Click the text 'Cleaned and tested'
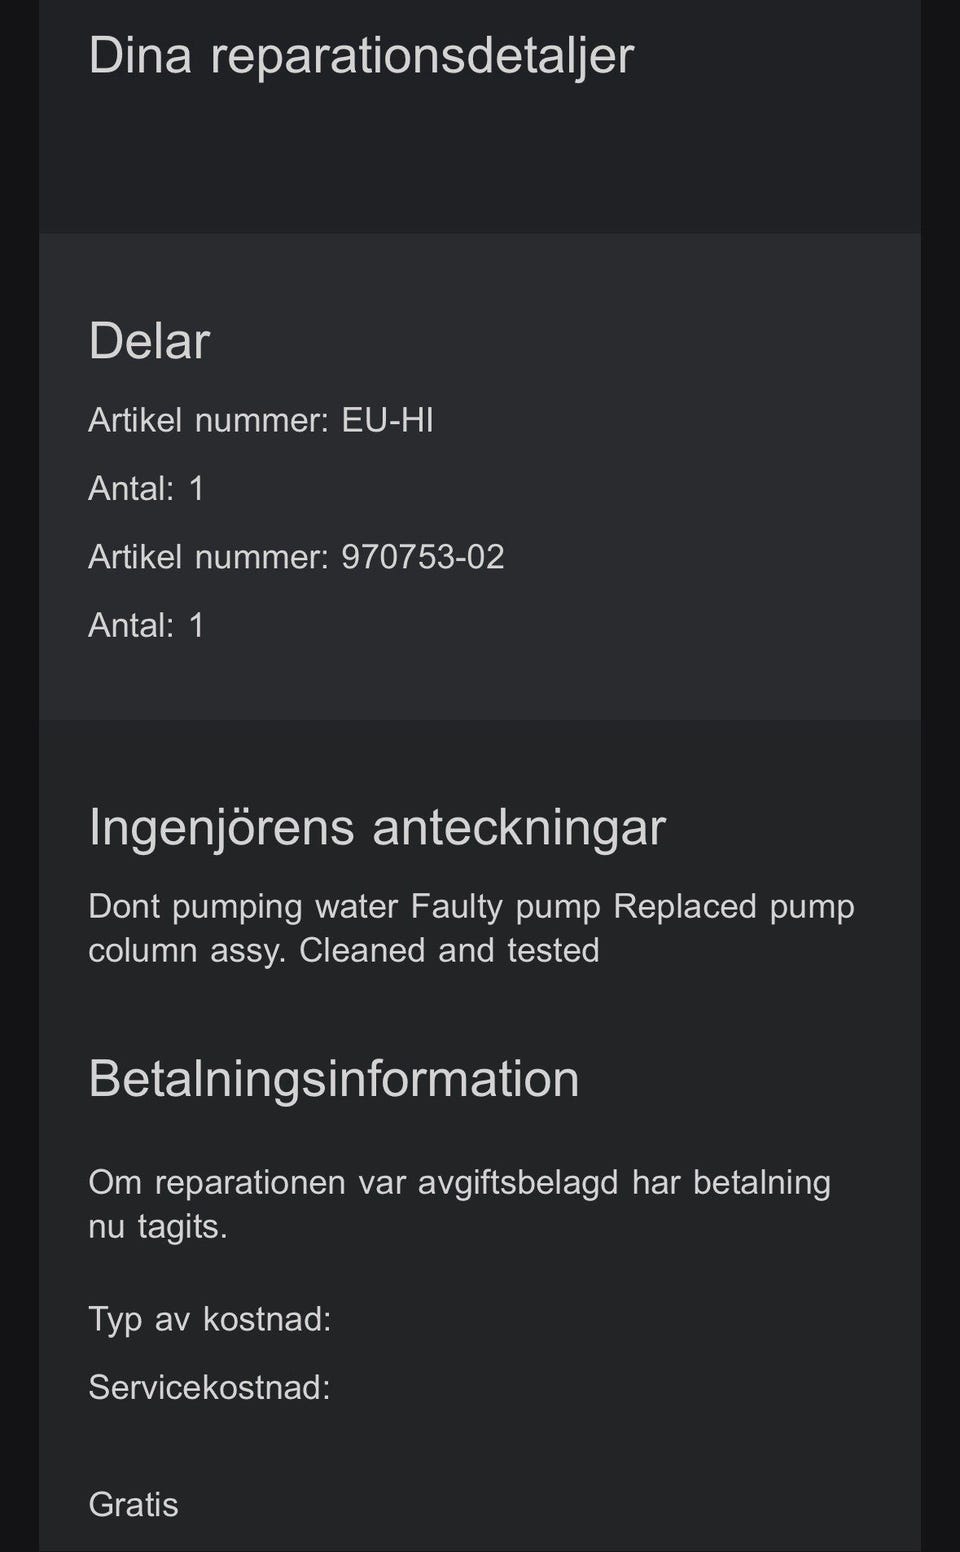Screen dimensions: 960x1552 [449, 950]
